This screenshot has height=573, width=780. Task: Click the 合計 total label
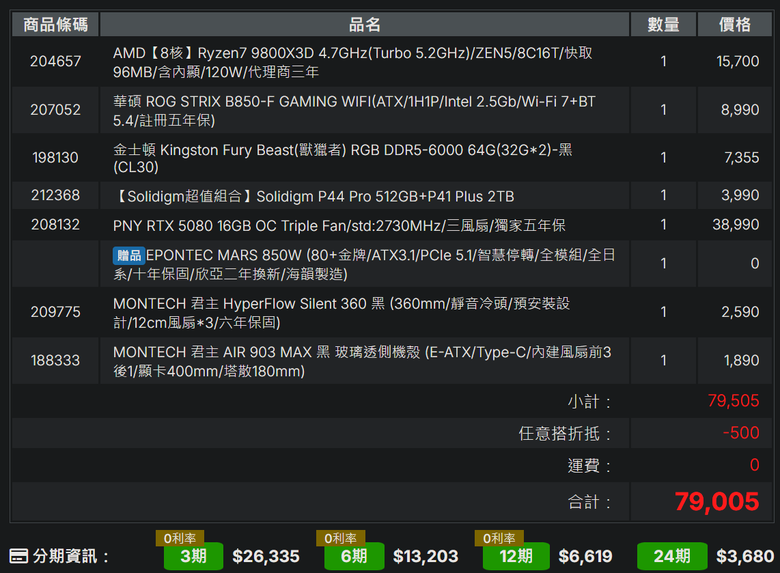click(589, 502)
